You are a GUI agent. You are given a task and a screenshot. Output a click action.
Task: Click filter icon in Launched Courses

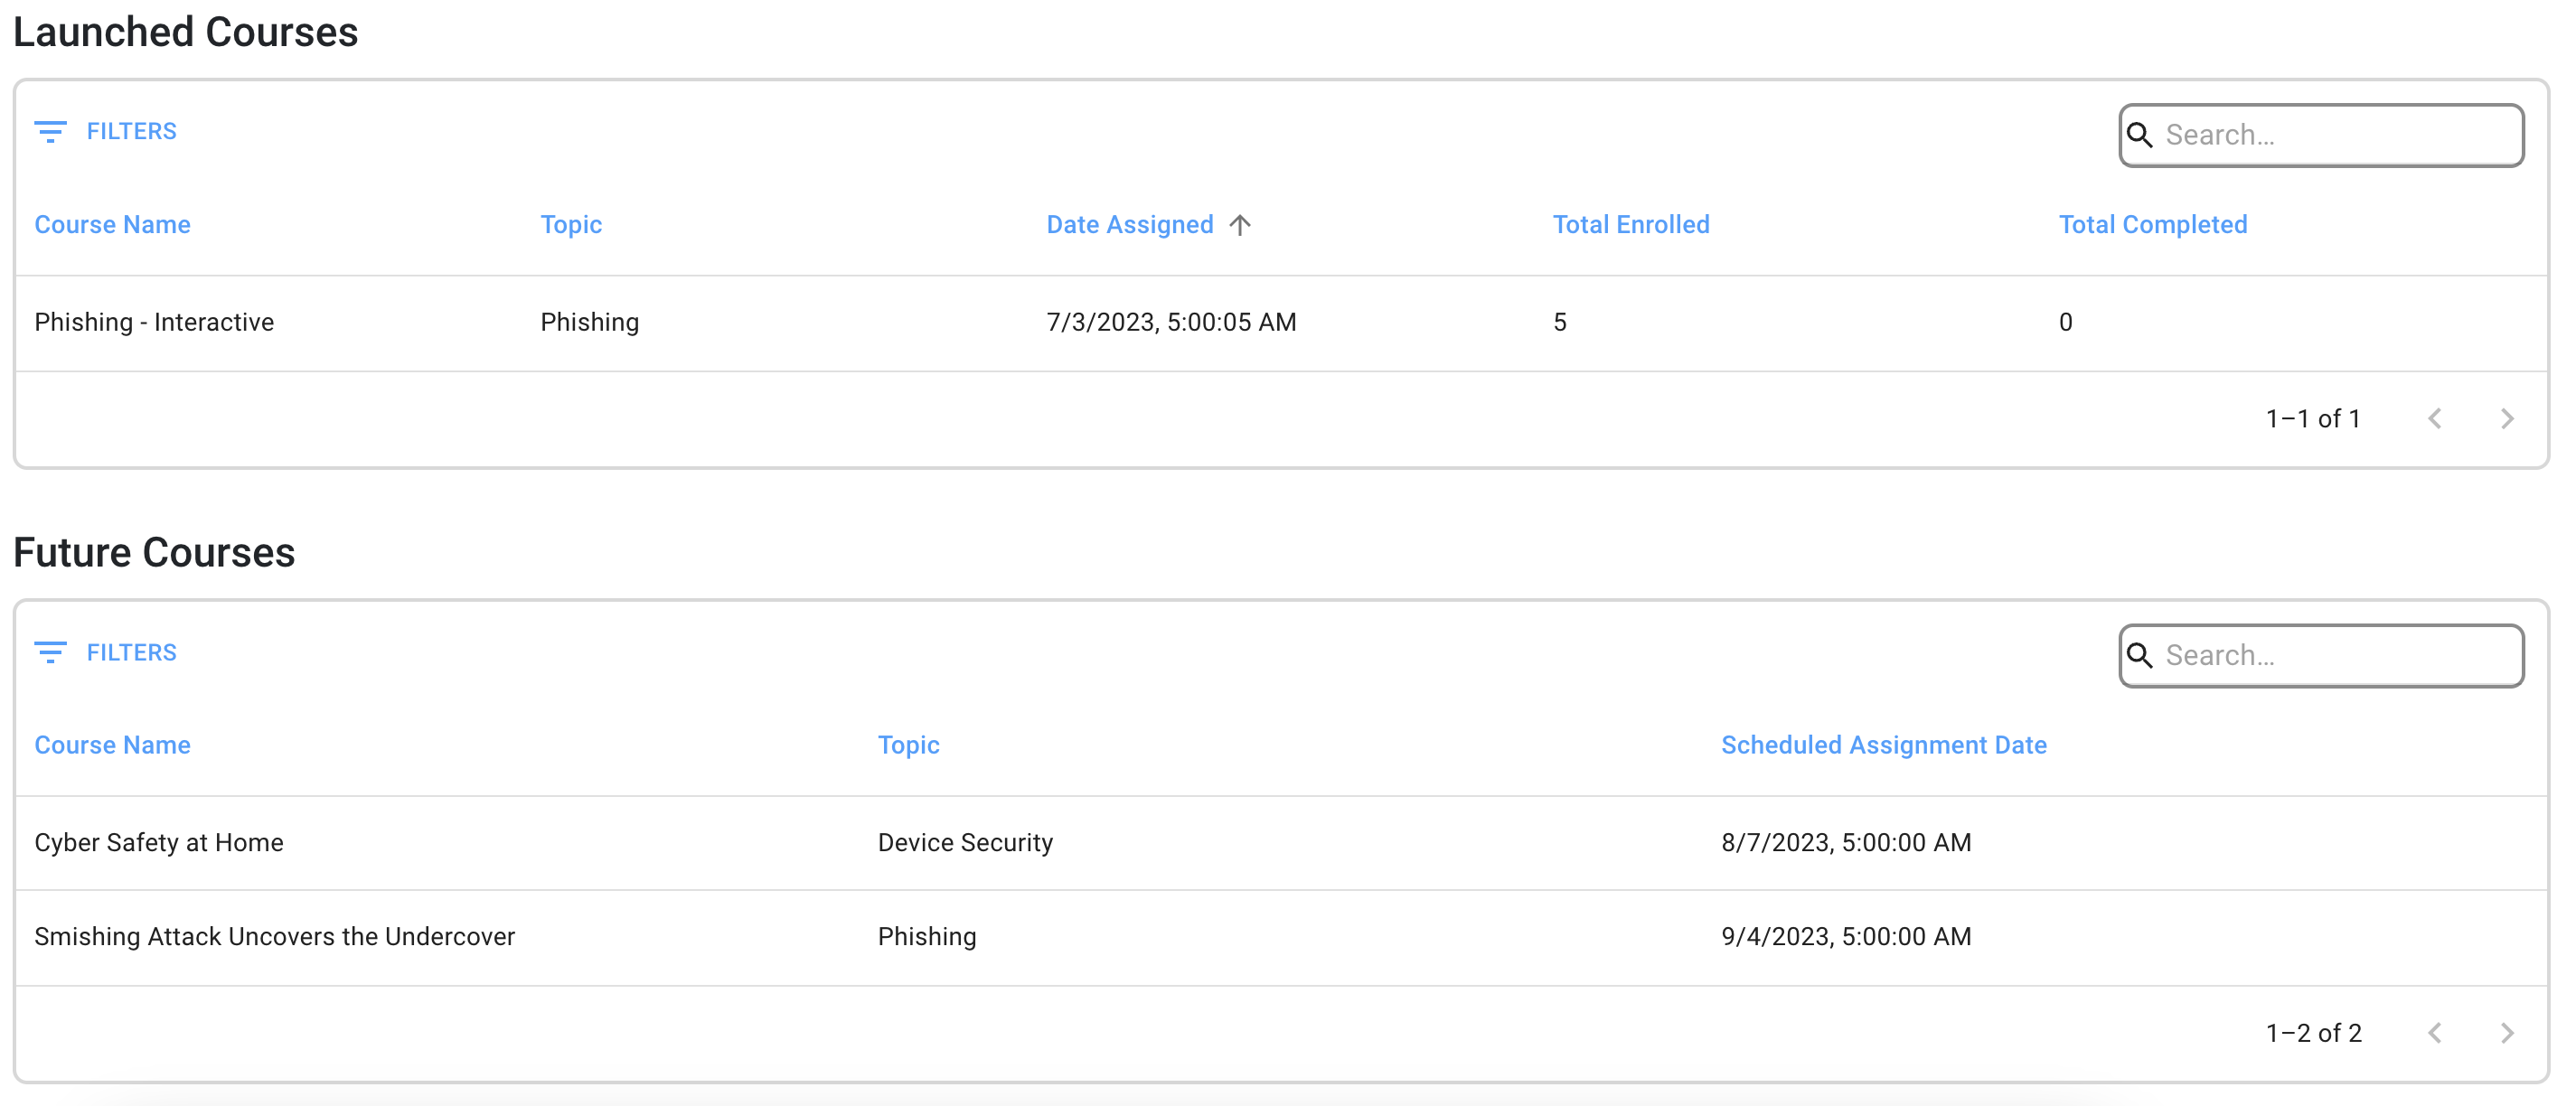click(x=50, y=131)
